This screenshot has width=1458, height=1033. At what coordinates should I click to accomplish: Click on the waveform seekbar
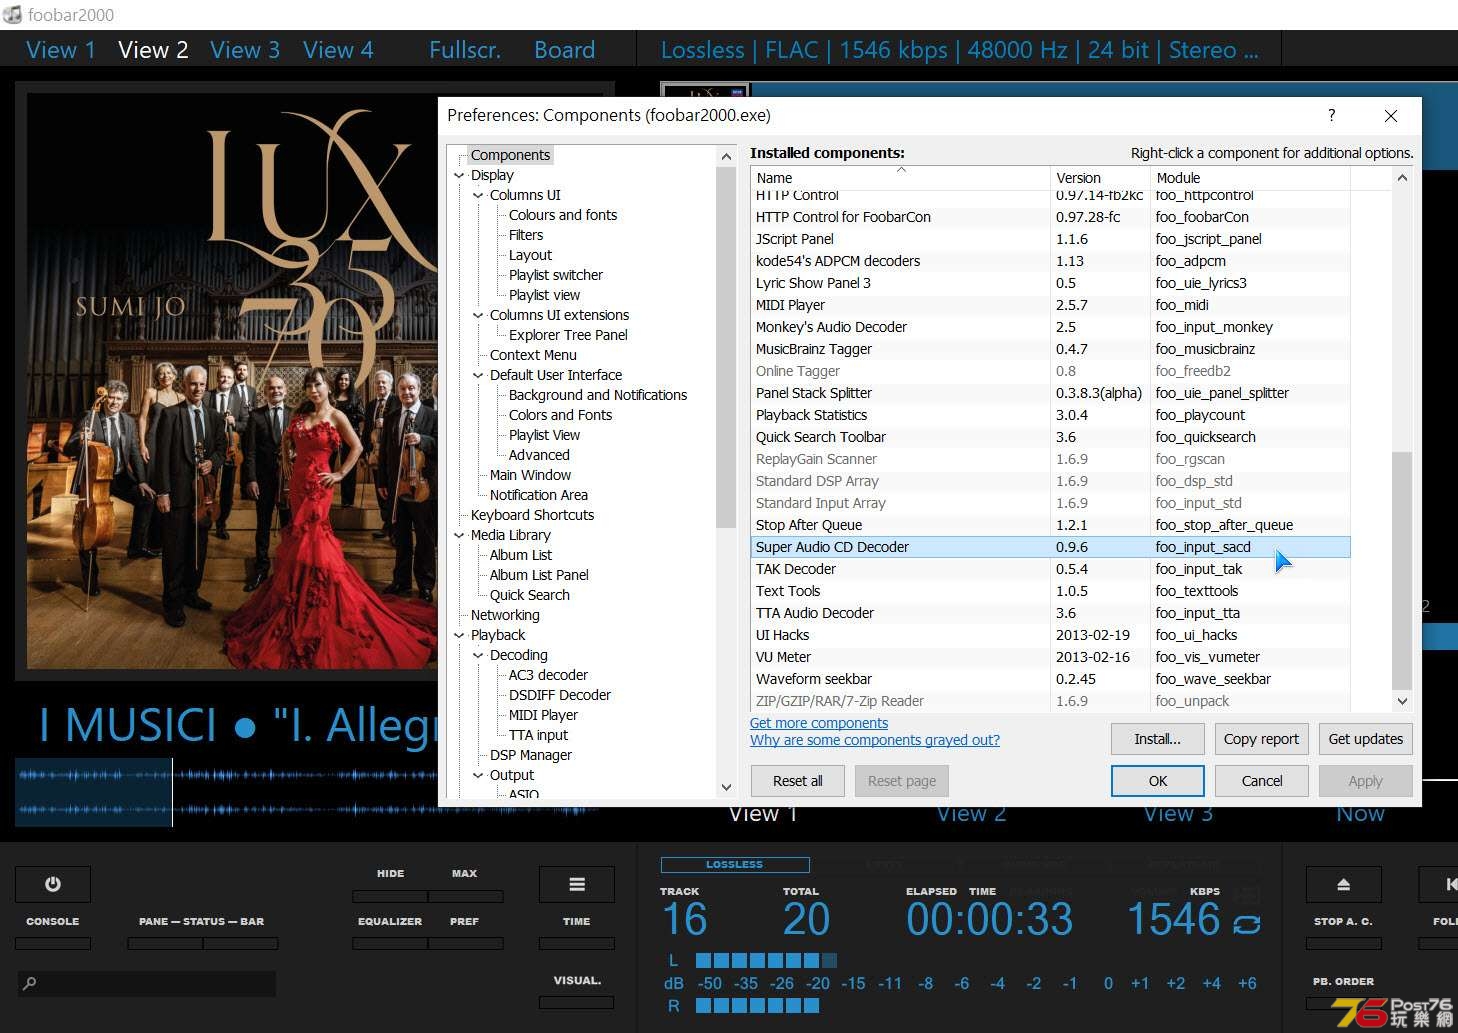[x=226, y=791]
